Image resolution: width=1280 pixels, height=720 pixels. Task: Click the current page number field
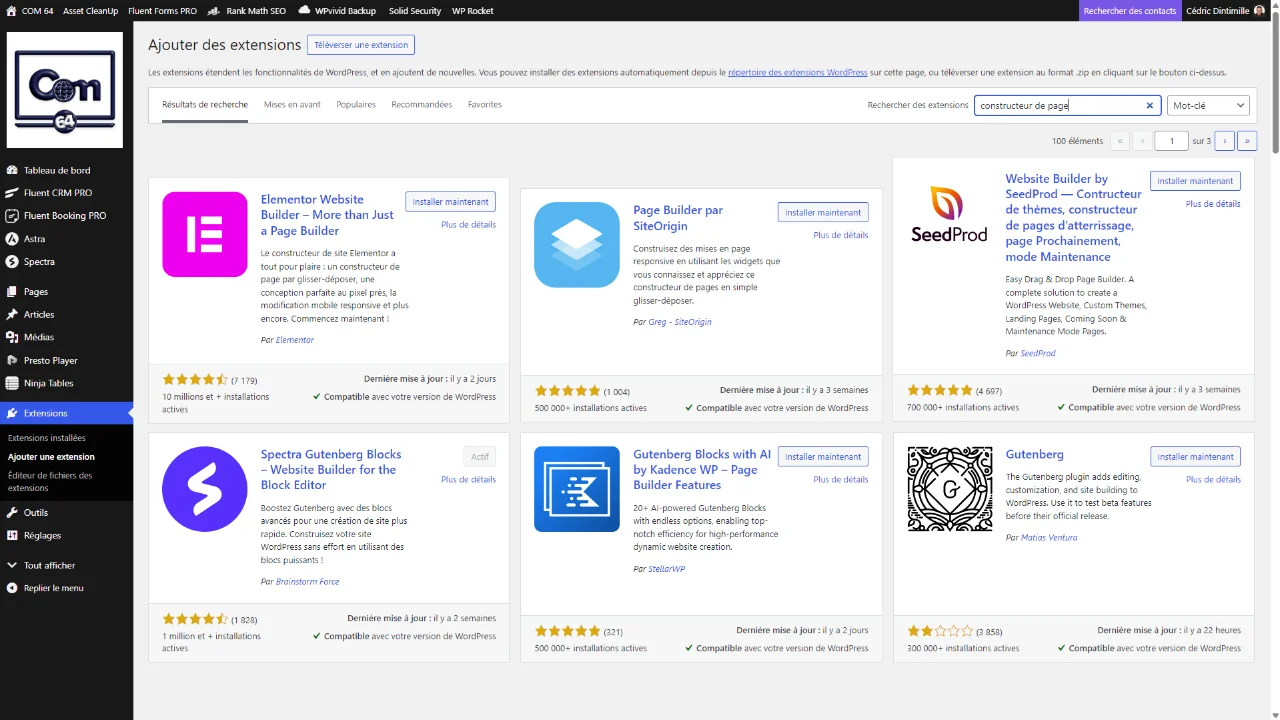1171,141
